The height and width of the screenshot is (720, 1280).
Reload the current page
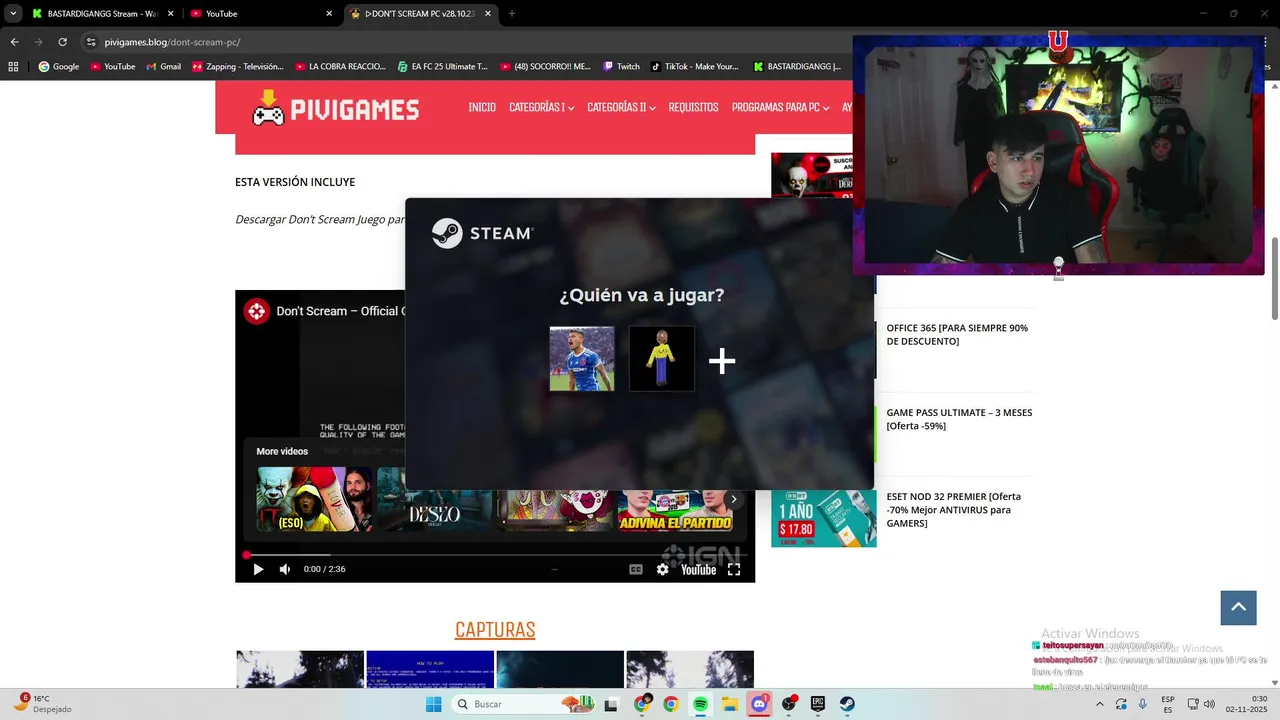coord(62,42)
